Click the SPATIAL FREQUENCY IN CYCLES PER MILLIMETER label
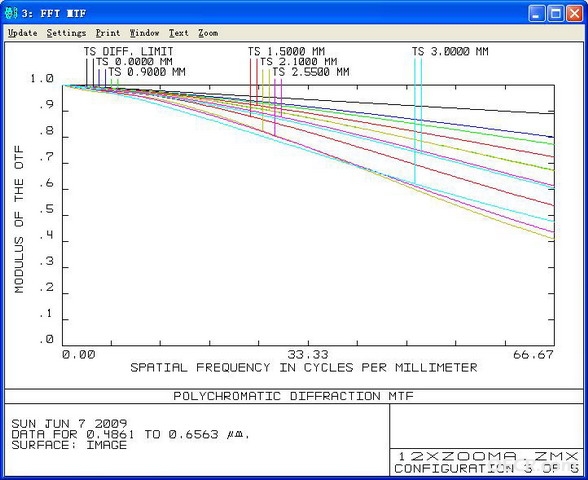The image size is (588, 480). tap(304, 368)
